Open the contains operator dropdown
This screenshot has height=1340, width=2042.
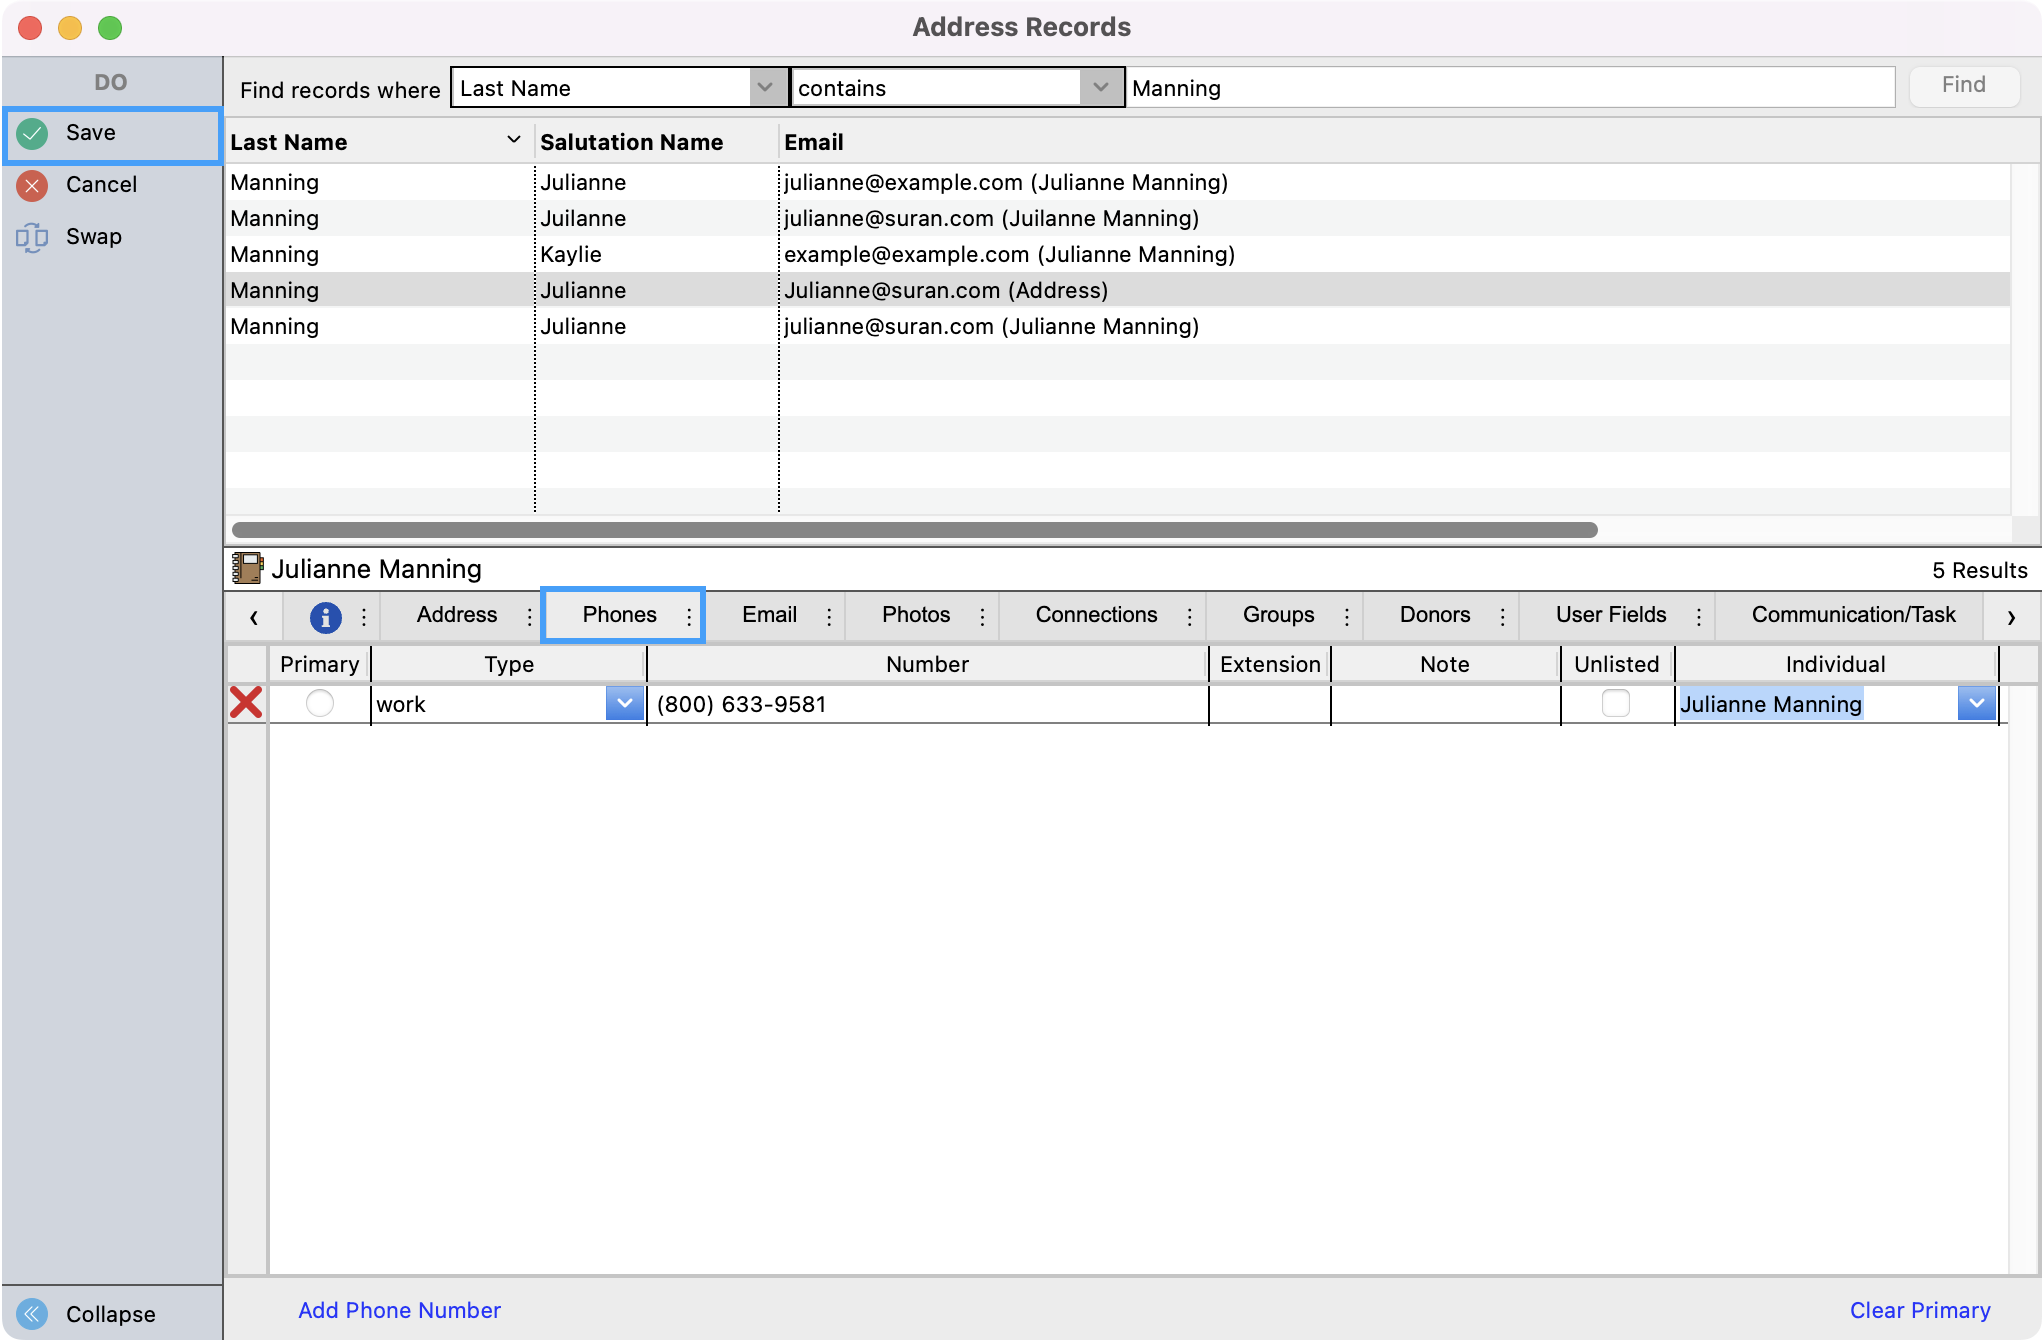pyautogui.click(x=1100, y=88)
